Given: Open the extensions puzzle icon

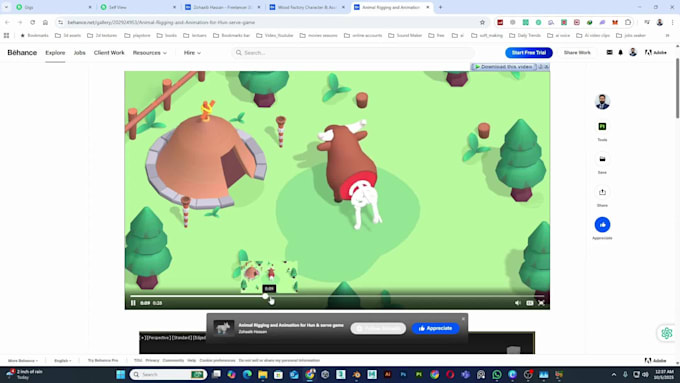Looking at the screenshot, I should 628,22.
